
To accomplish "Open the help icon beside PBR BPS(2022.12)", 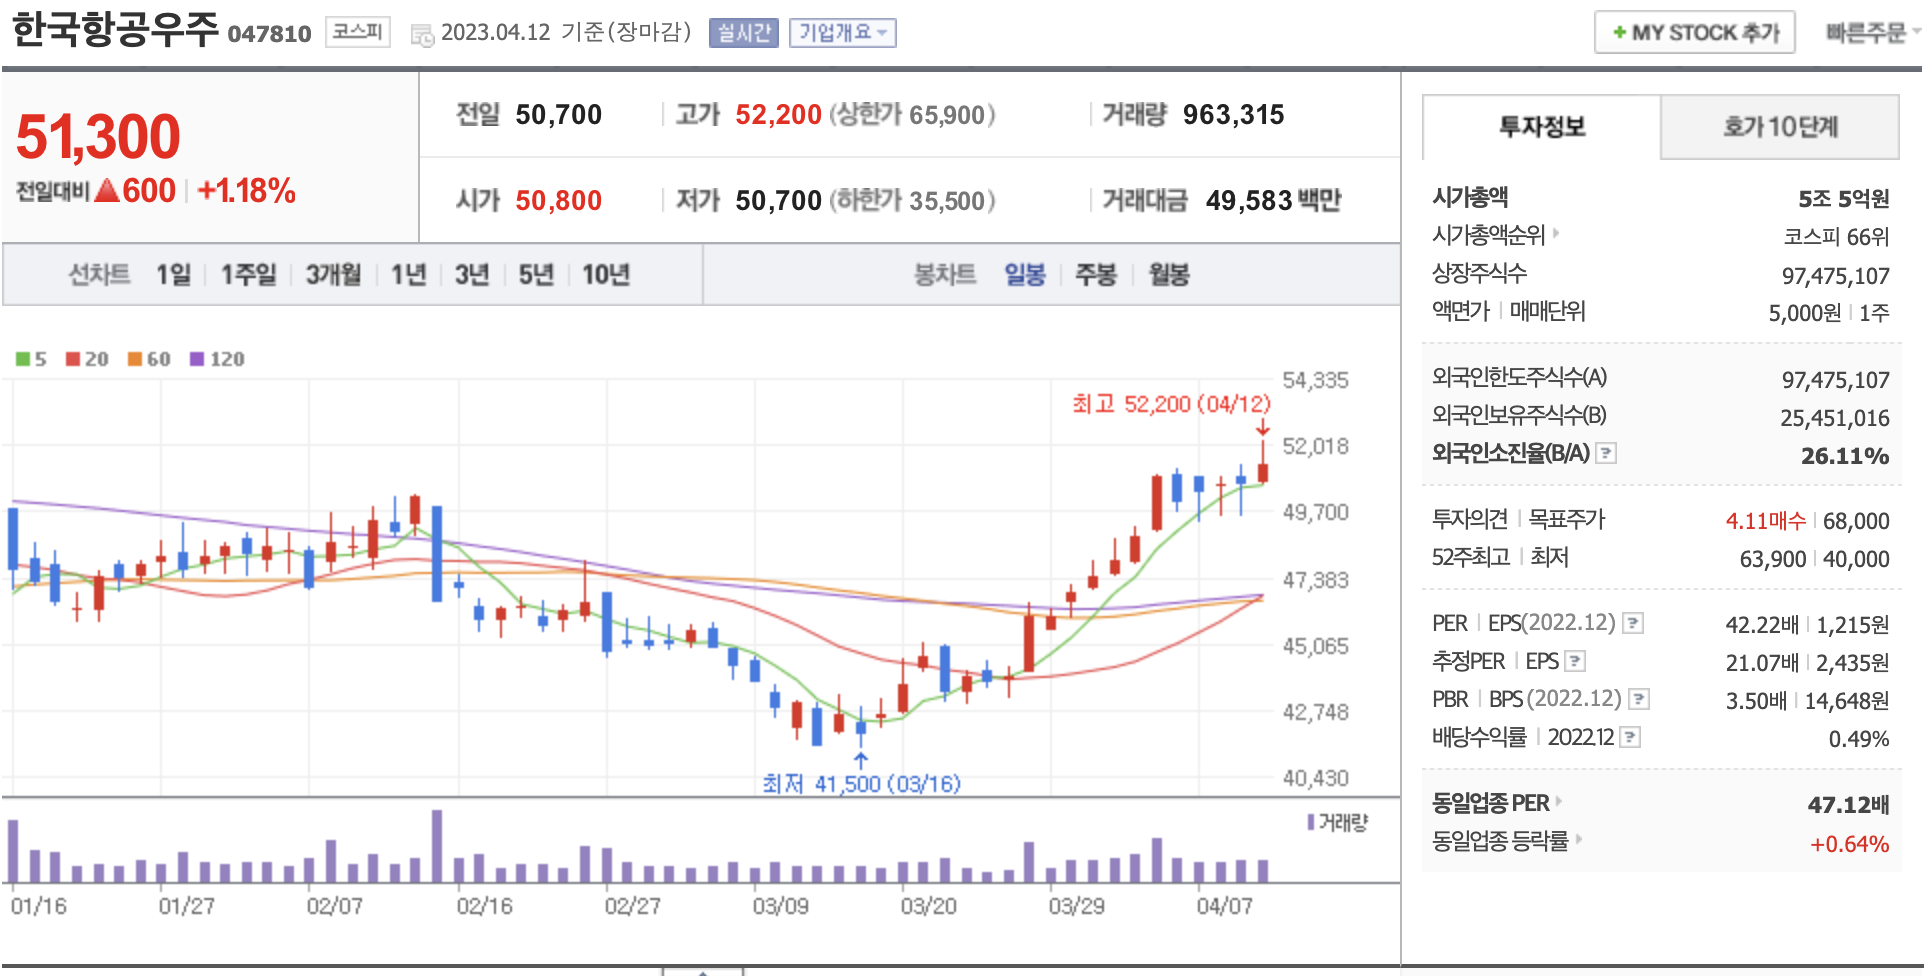I will click(x=1638, y=699).
